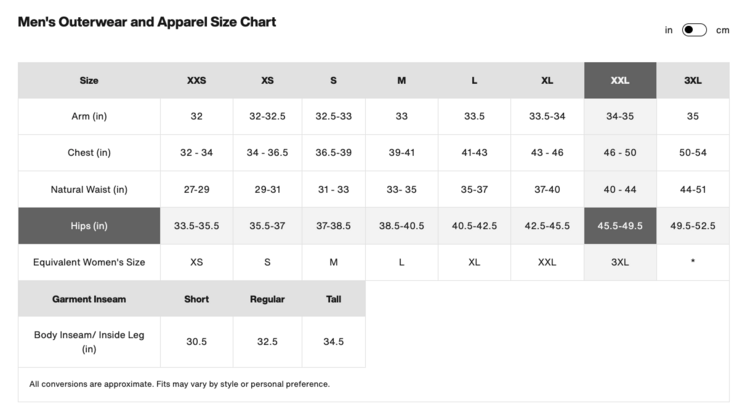This screenshot has width=750, height=417.
Task: Click the Tall inseam column header
Action: (333, 299)
